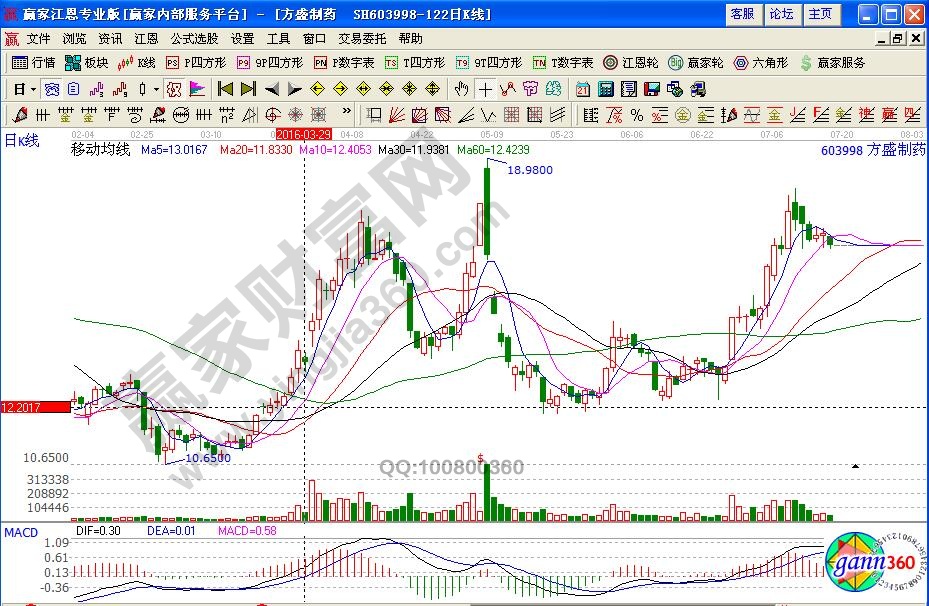Open the candlestick style dropdown arrow
The width and height of the screenshot is (929, 606).
[x=156, y=88]
